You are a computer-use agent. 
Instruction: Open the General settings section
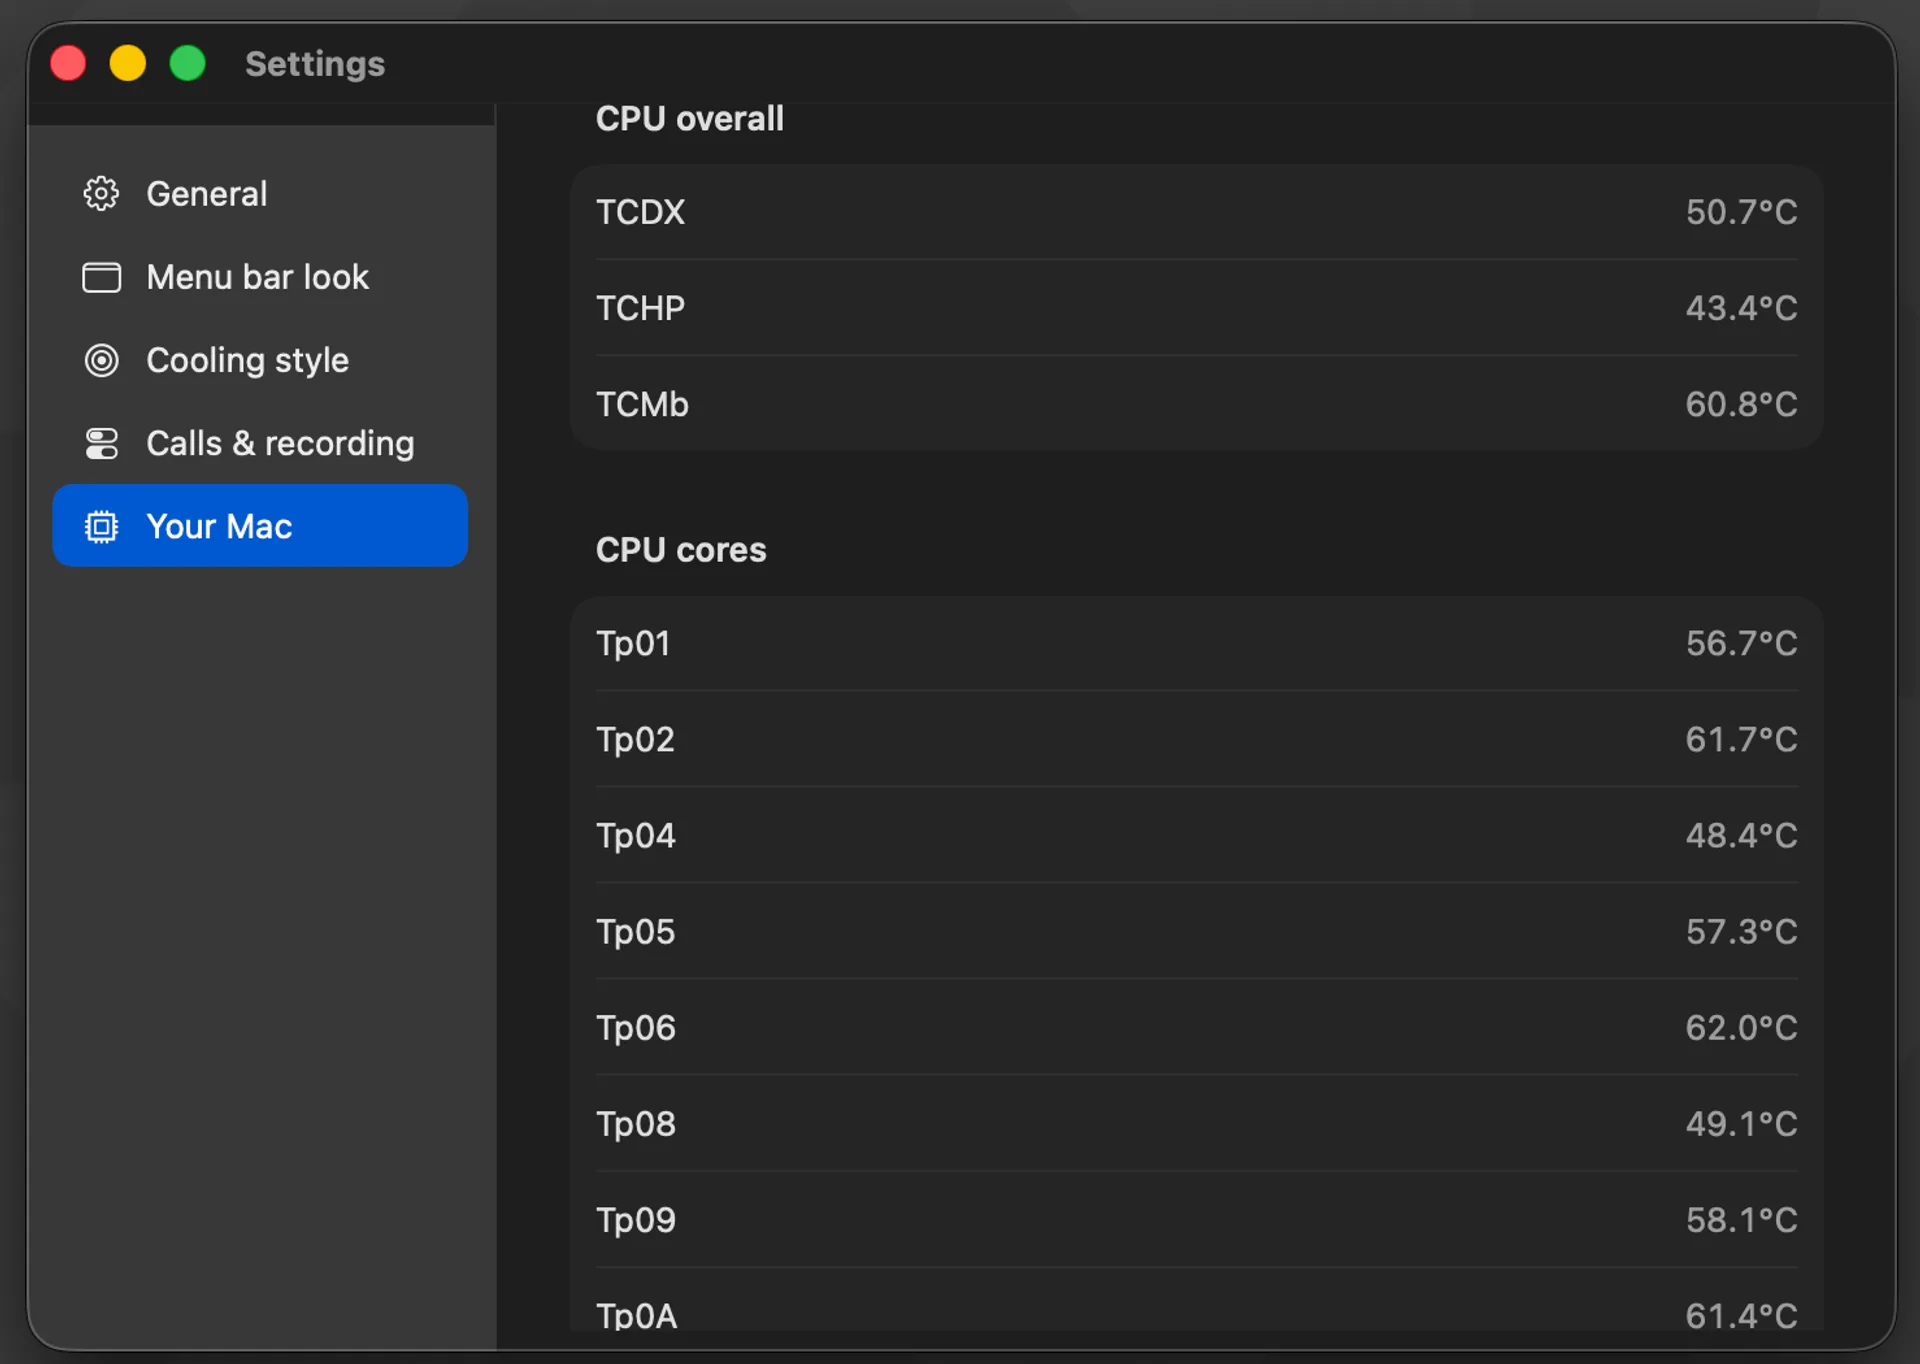260,194
